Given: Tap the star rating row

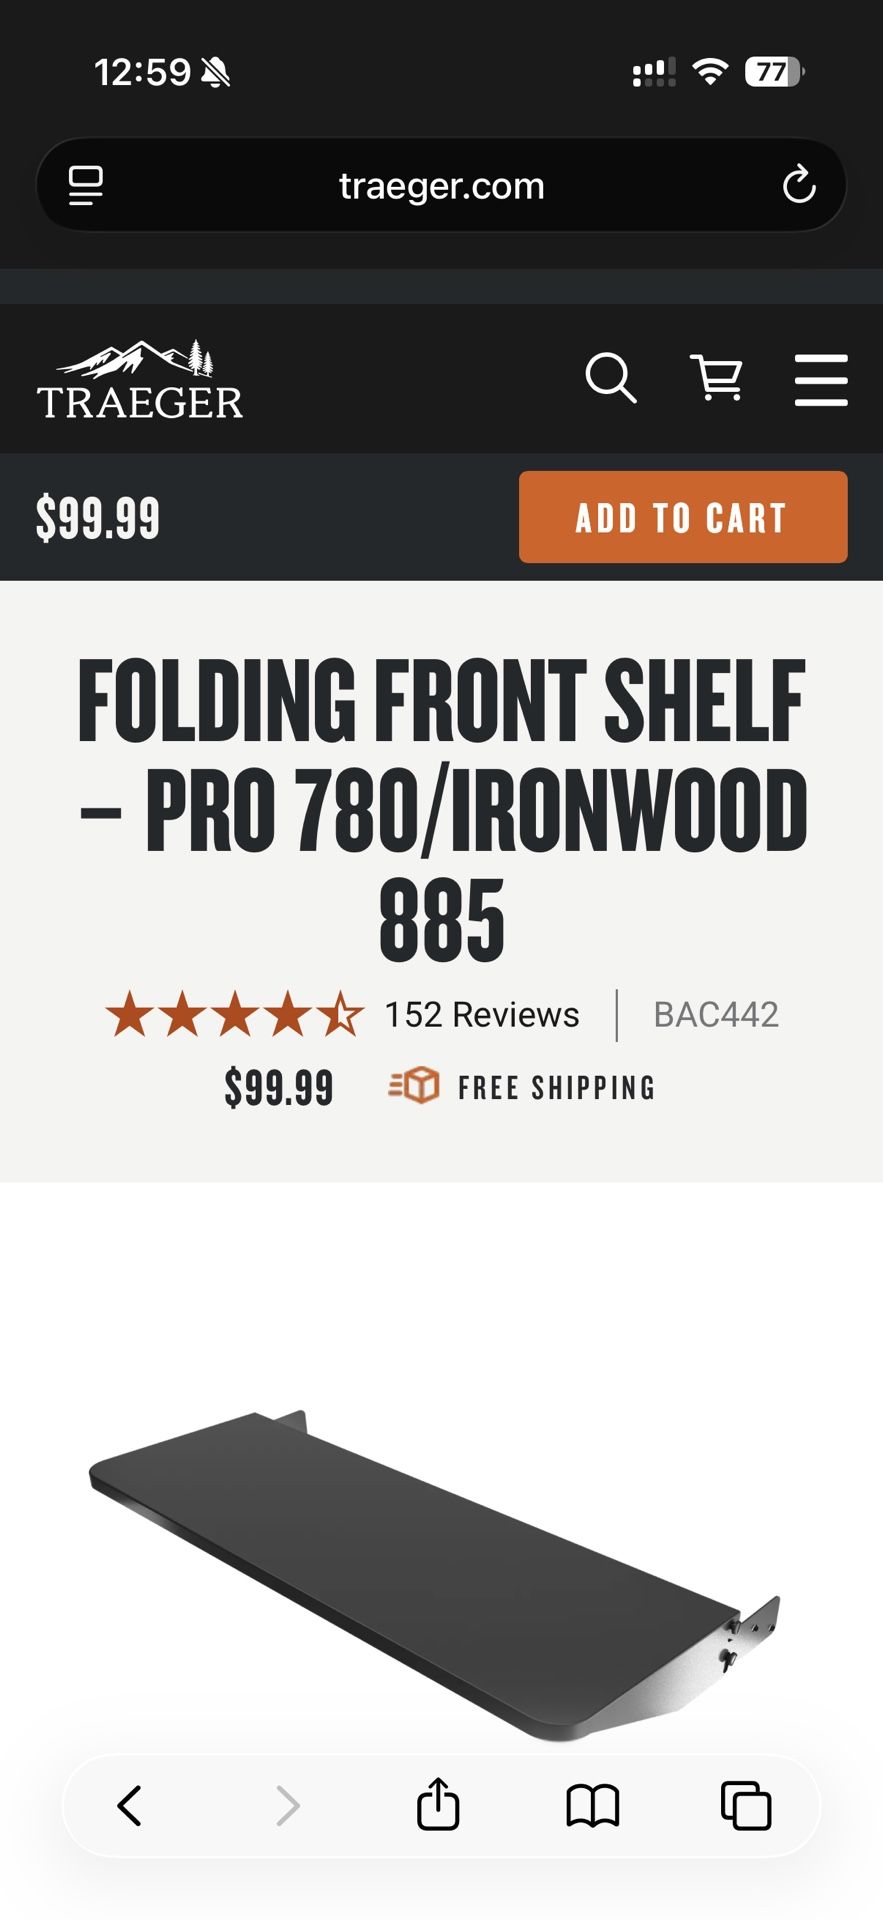Looking at the screenshot, I should point(234,1015).
